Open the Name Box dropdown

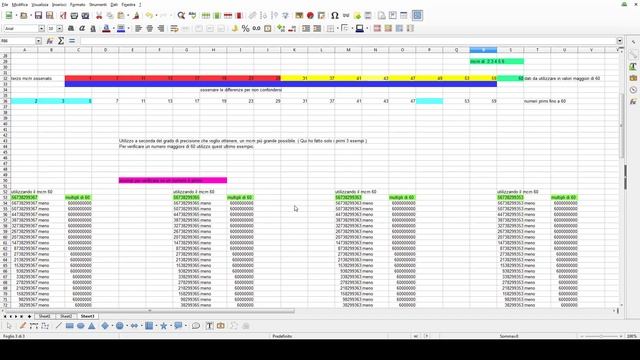point(38,41)
